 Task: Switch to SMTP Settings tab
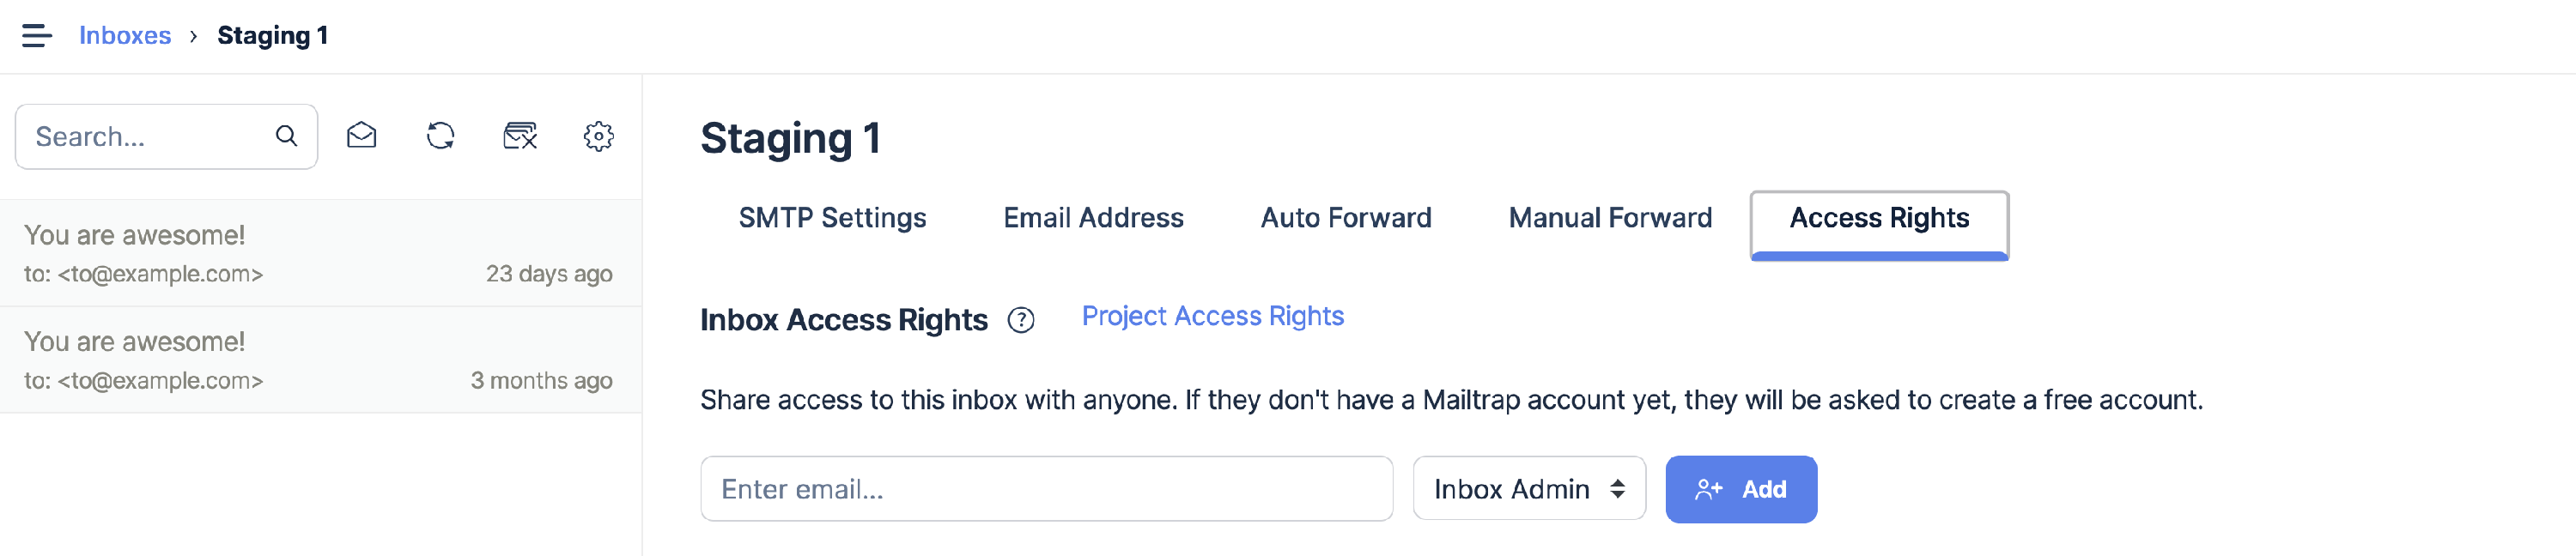(832, 218)
